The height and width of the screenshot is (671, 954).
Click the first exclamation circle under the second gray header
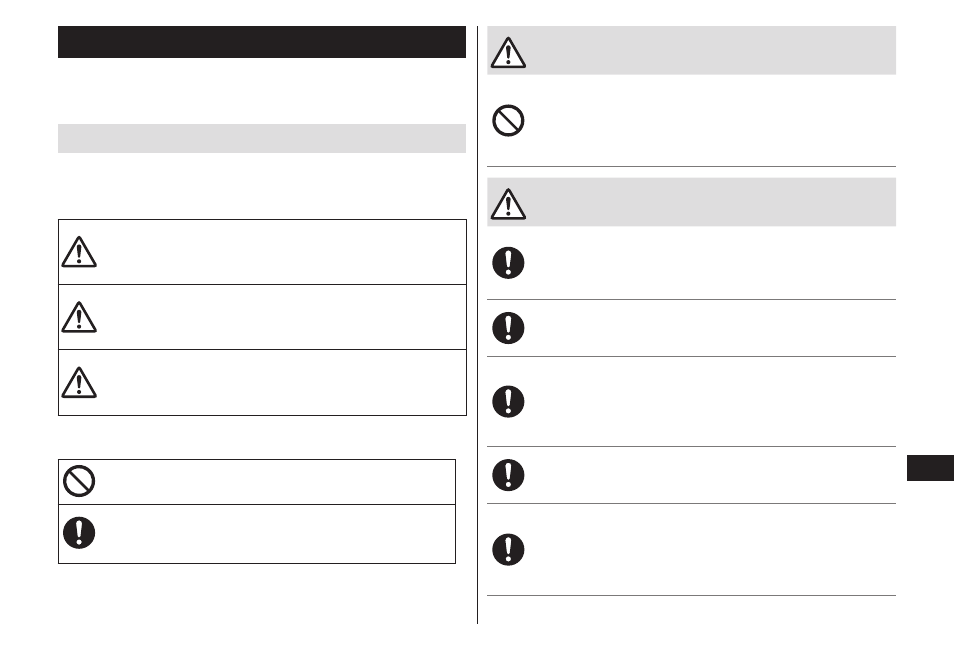508,263
